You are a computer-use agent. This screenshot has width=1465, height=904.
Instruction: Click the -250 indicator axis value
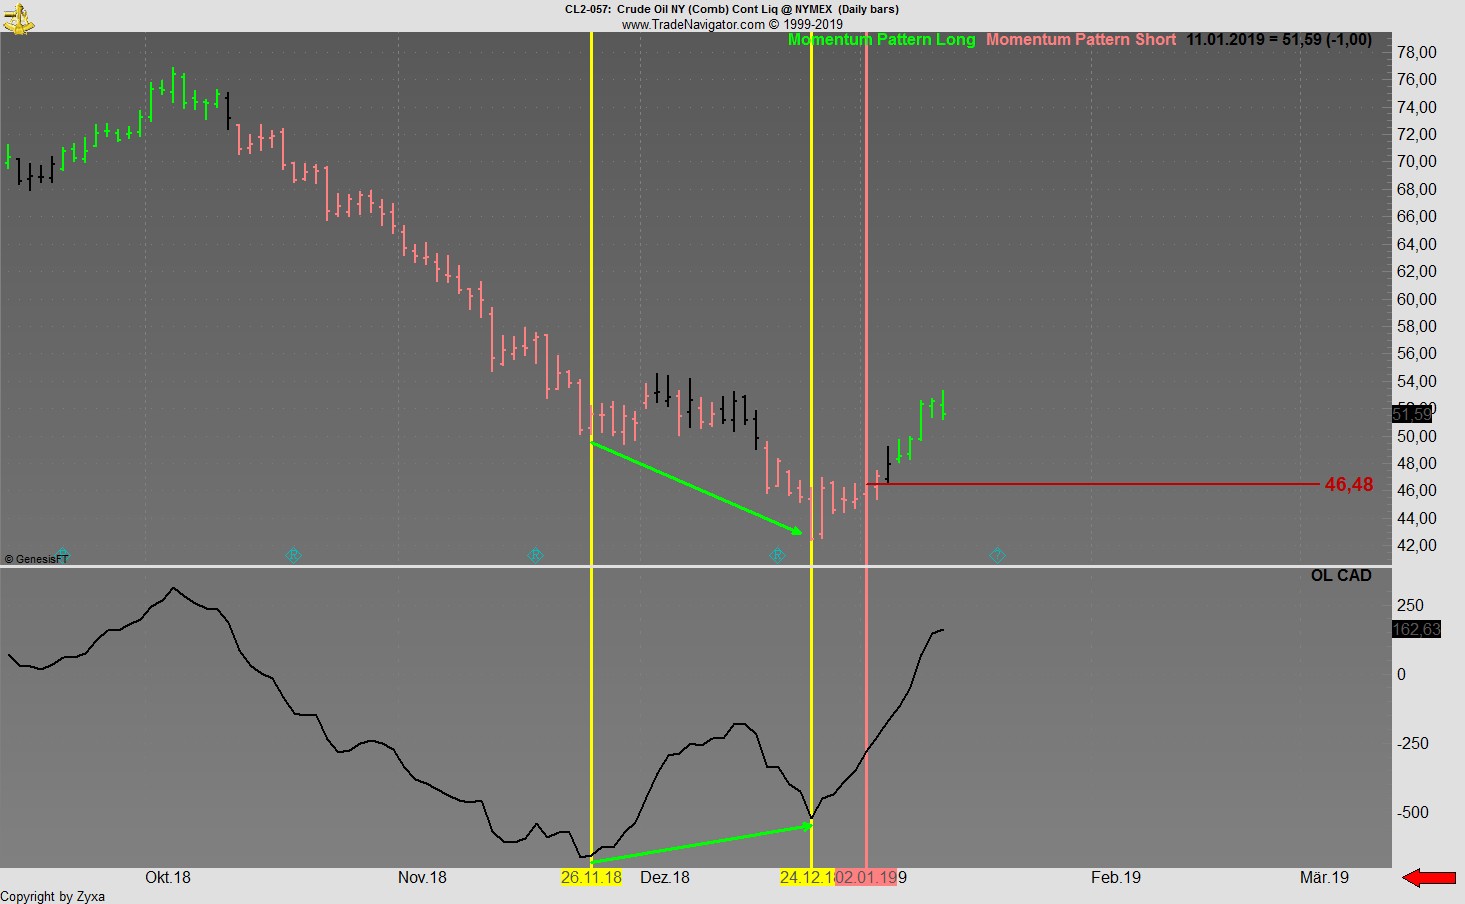click(x=1413, y=744)
